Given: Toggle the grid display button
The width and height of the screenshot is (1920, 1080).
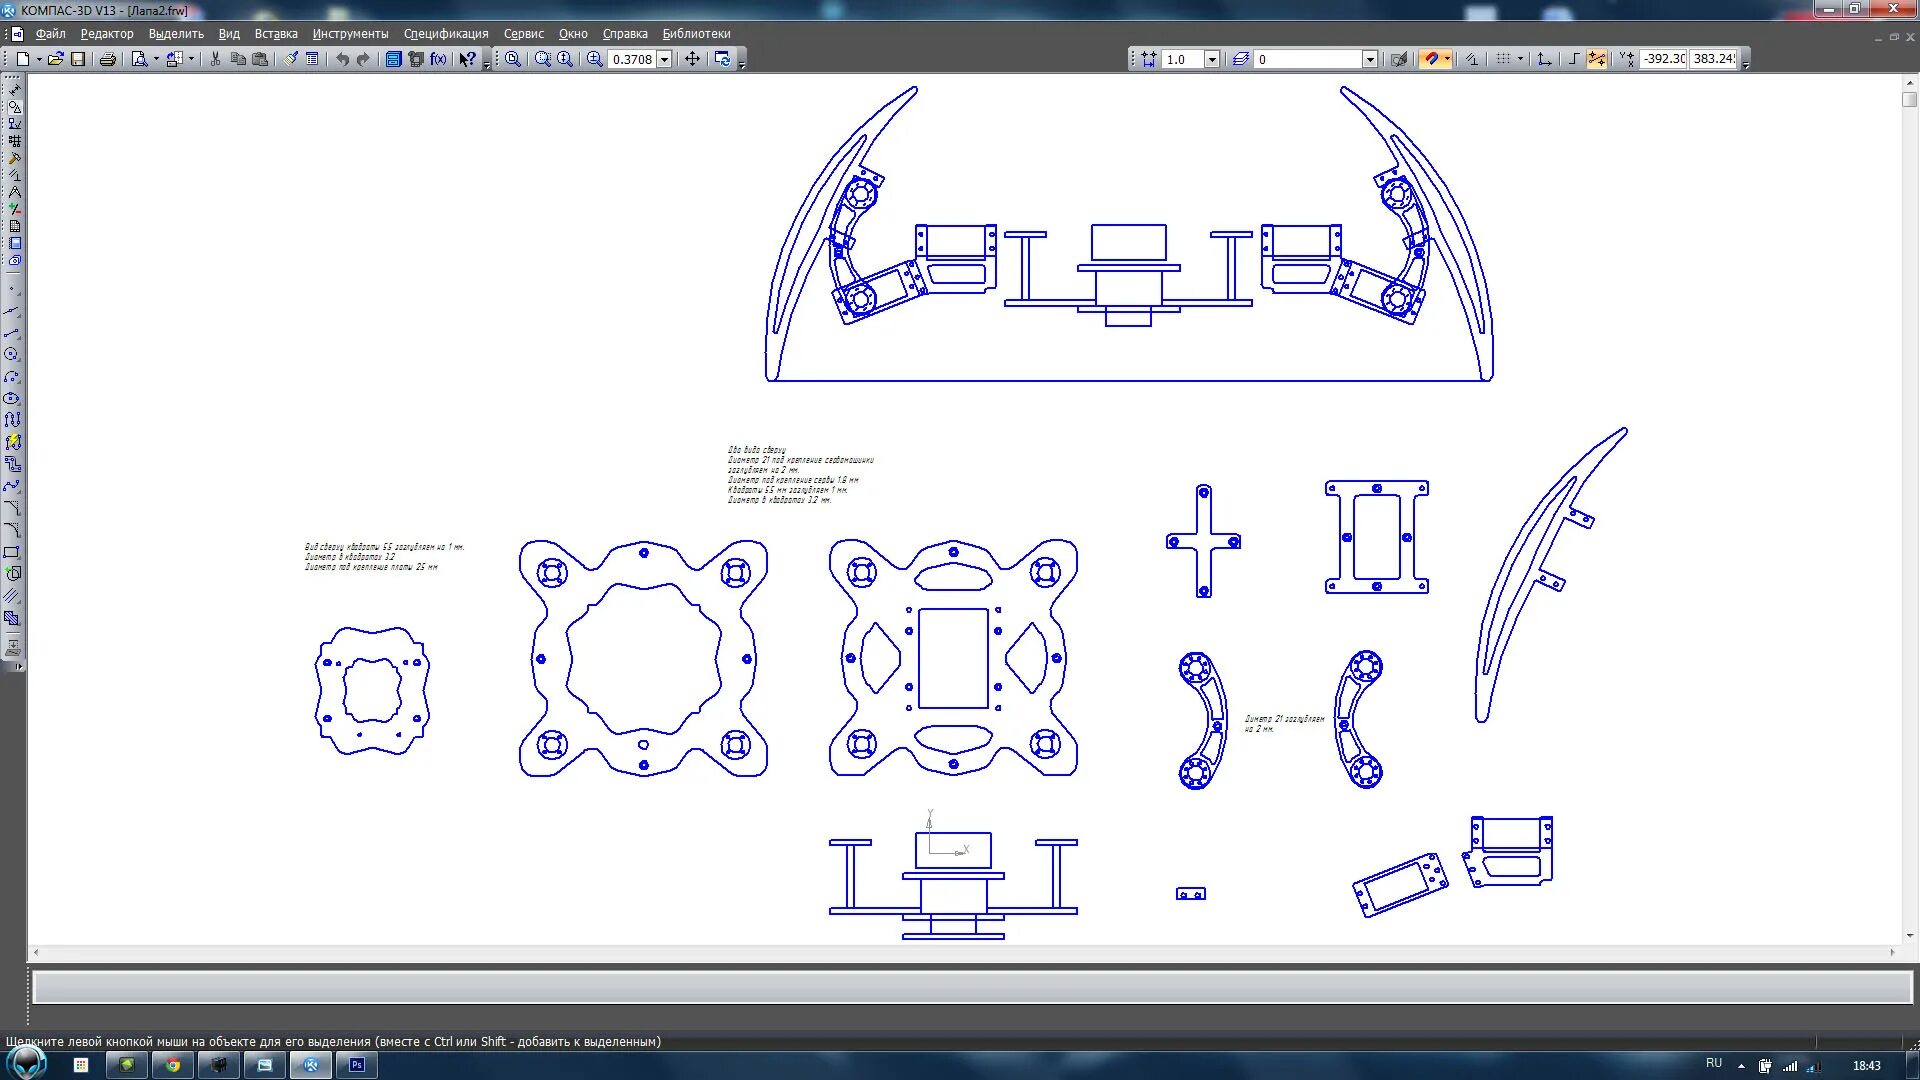Looking at the screenshot, I should [1502, 59].
